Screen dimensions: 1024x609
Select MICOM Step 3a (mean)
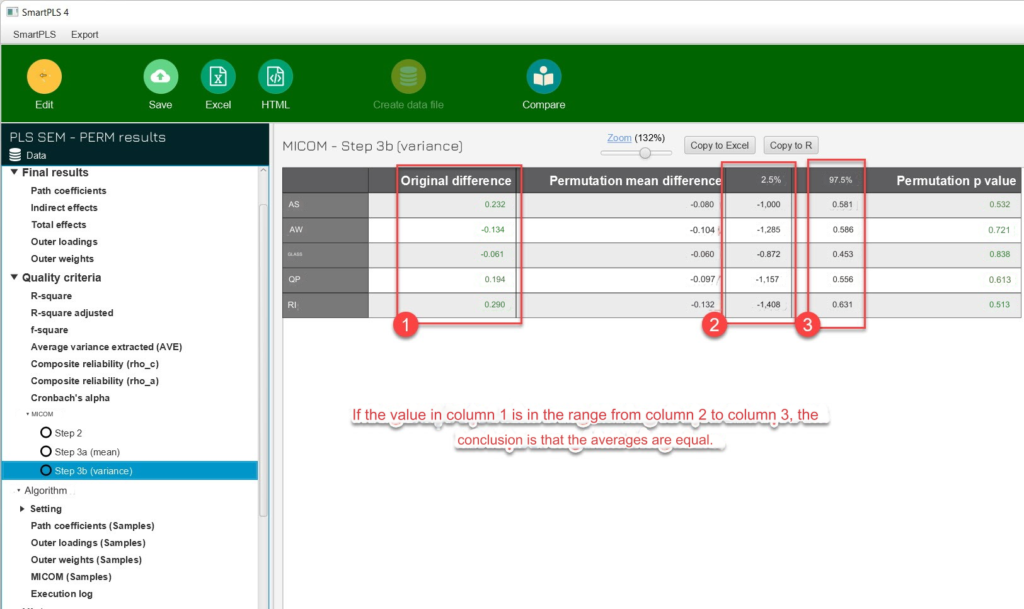pos(46,452)
